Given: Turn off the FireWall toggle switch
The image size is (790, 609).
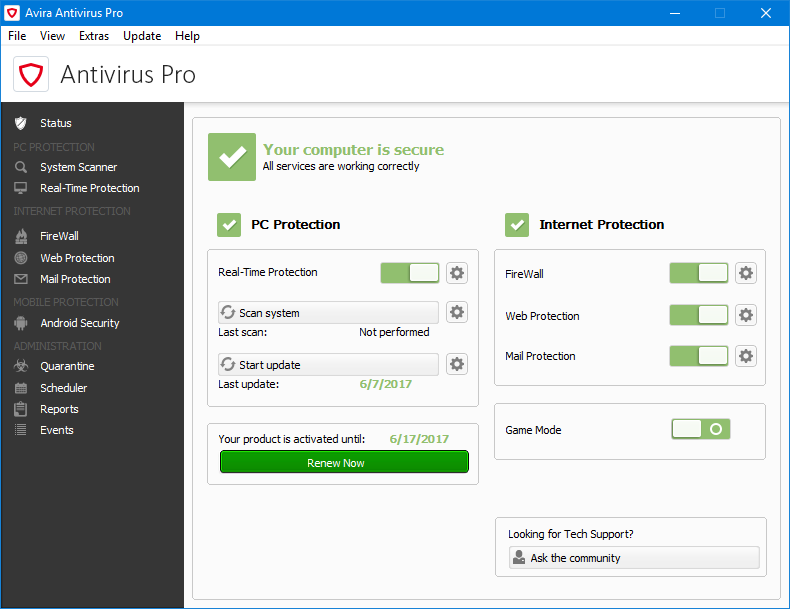Looking at the screenshot, I should point(699,273).
